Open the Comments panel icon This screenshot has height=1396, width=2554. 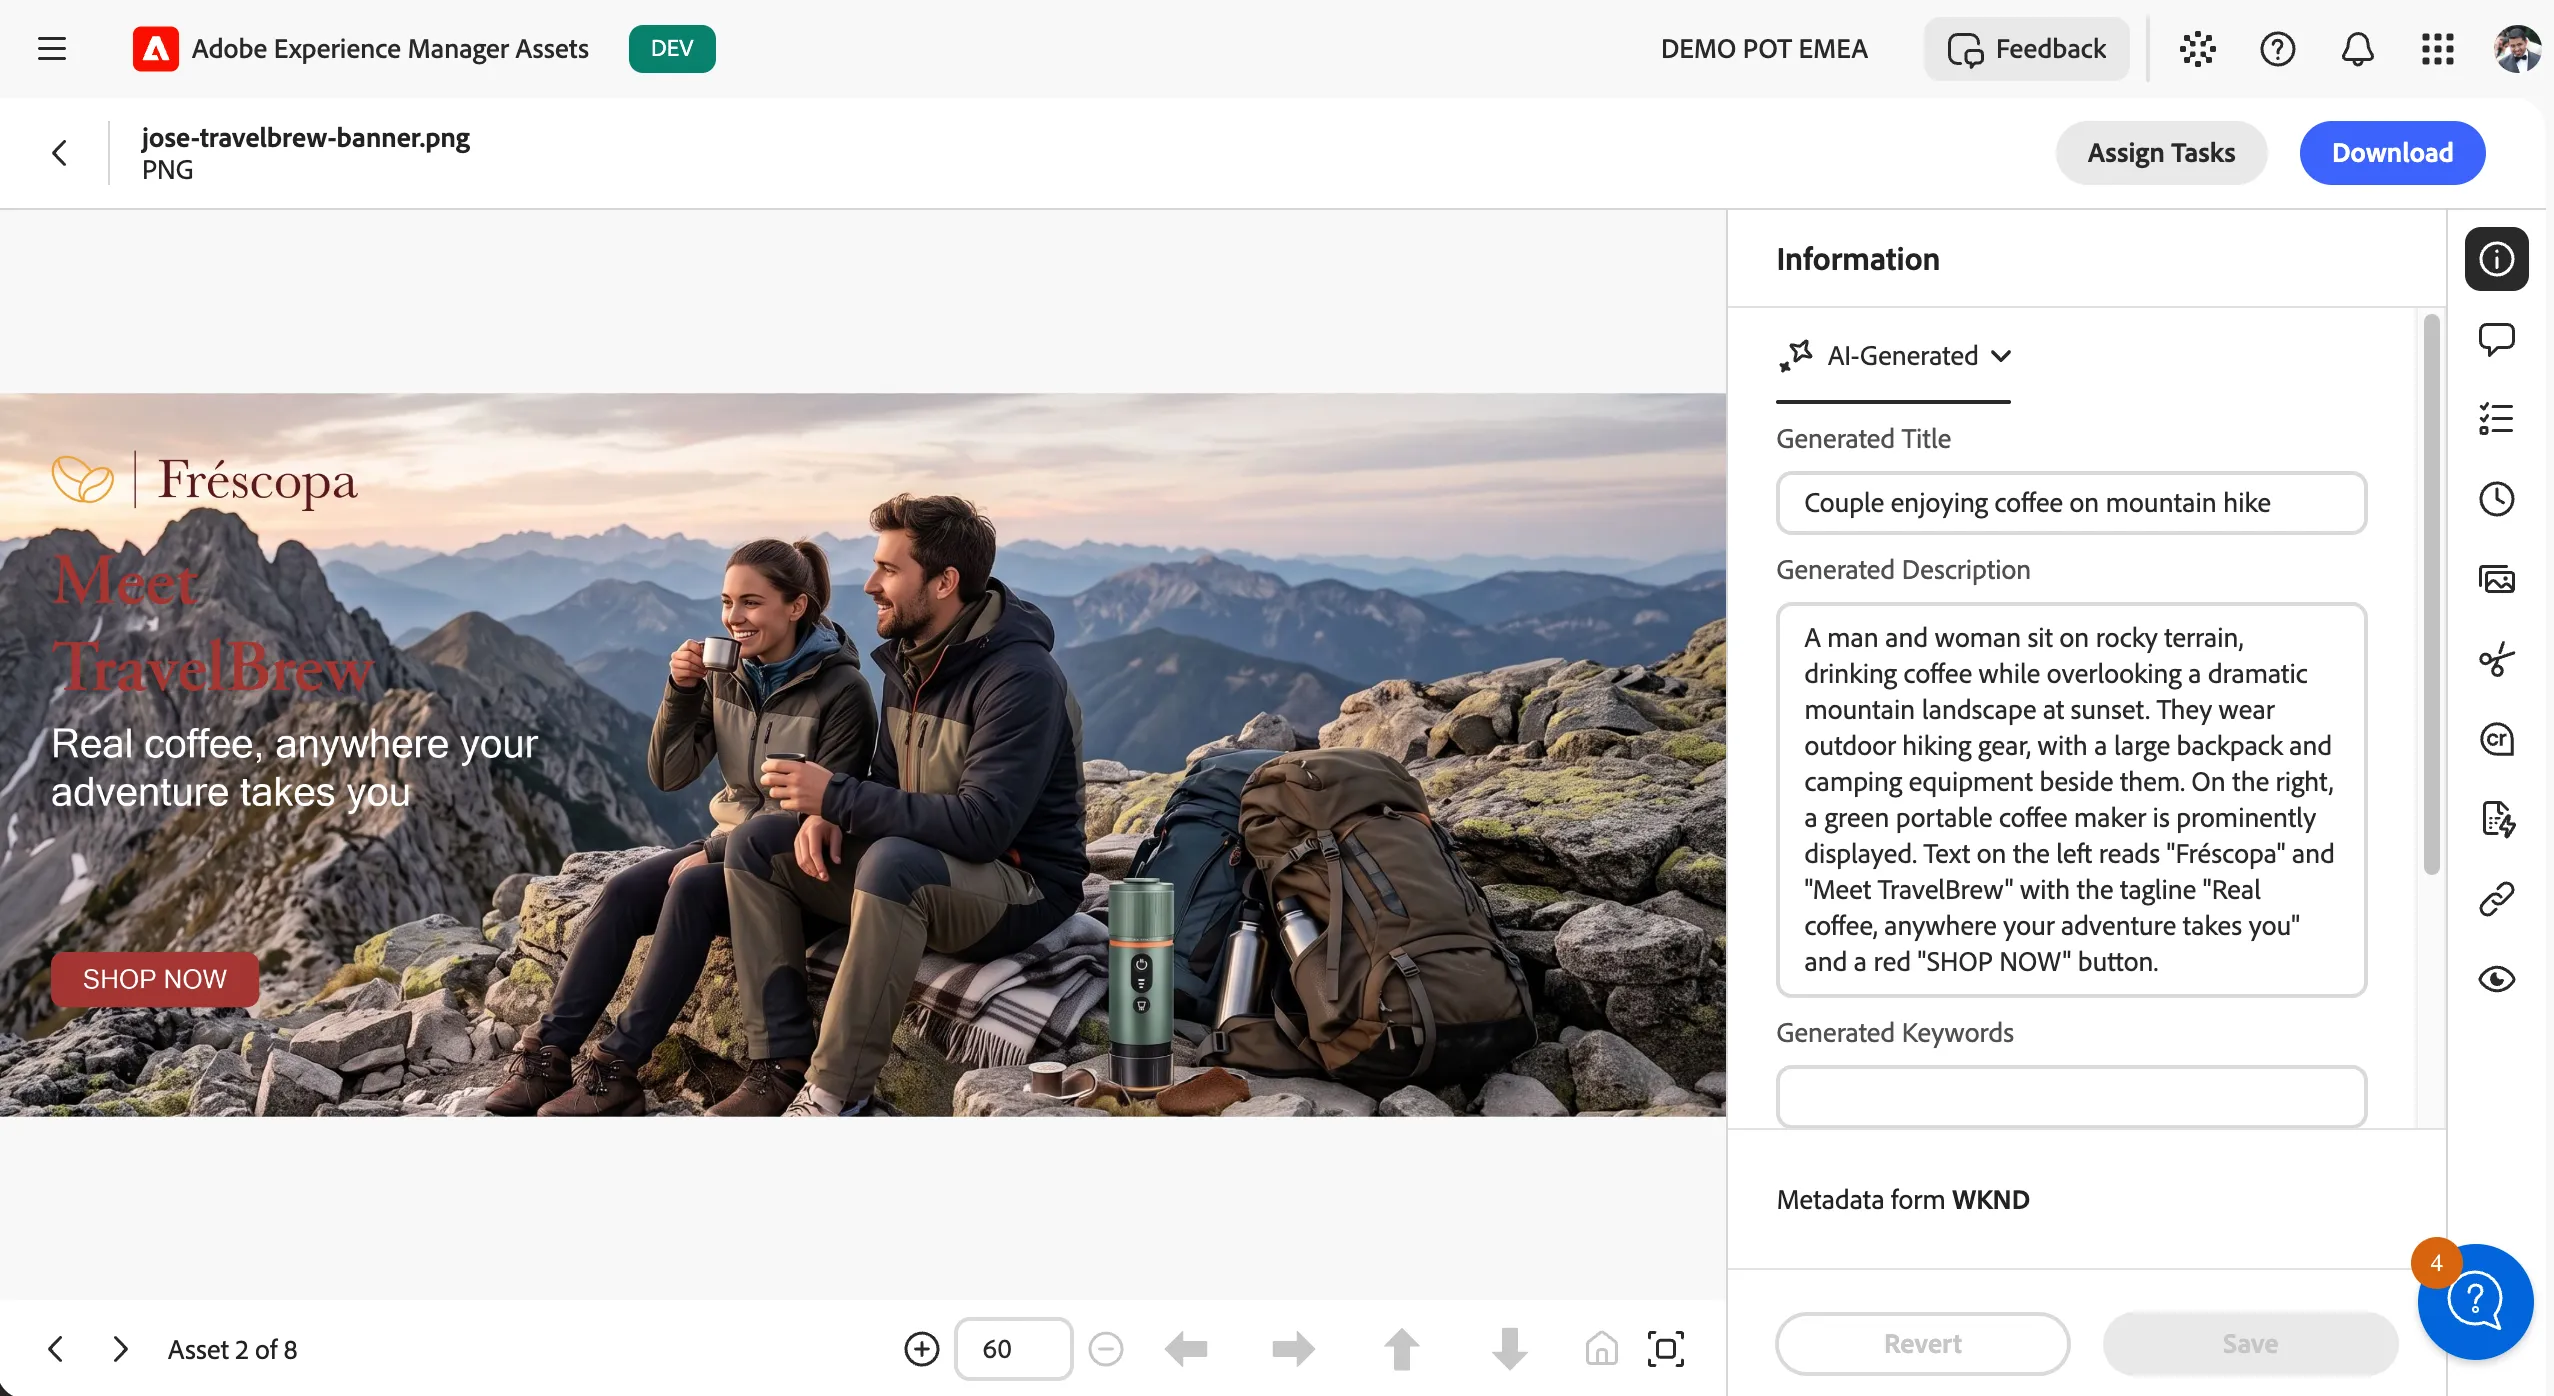pyautogui.click(x=2496, y=339)
